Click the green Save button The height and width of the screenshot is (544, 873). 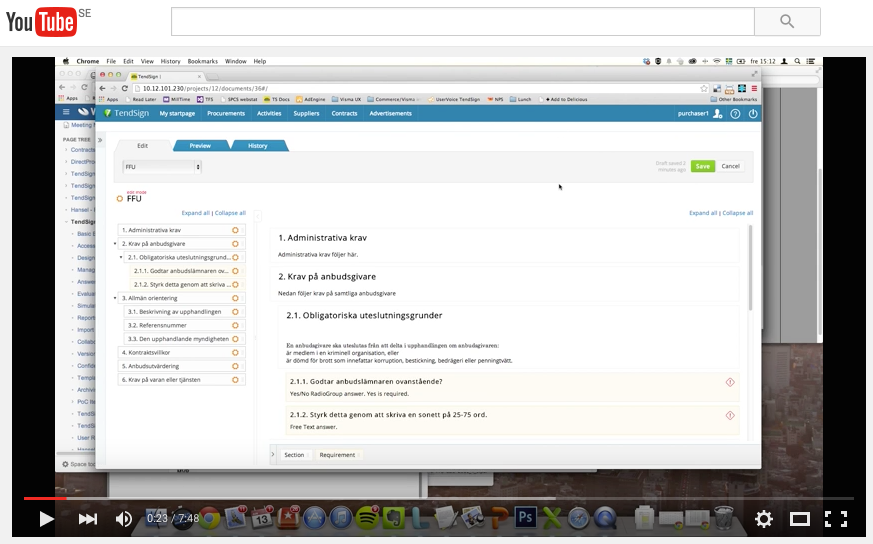[703, 166]
